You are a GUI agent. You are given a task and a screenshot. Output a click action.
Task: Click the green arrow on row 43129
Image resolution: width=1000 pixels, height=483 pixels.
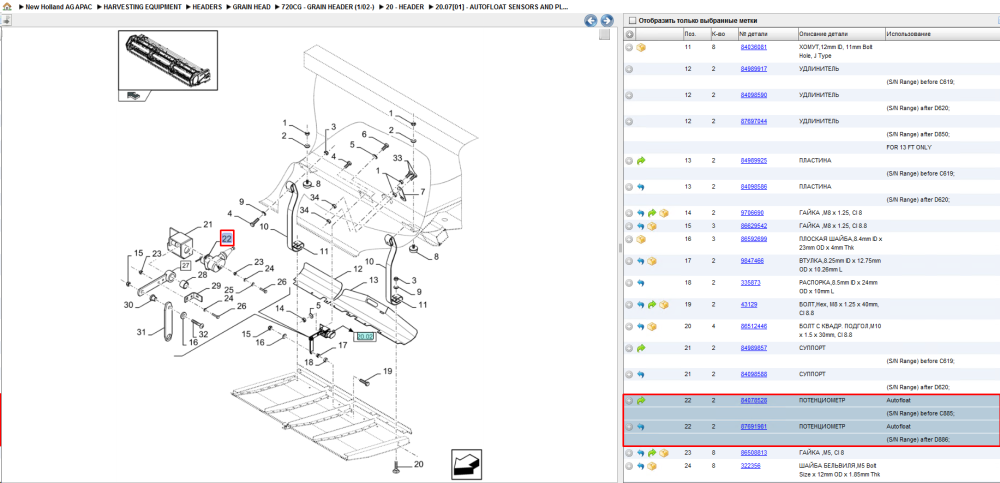click(652, 305)
